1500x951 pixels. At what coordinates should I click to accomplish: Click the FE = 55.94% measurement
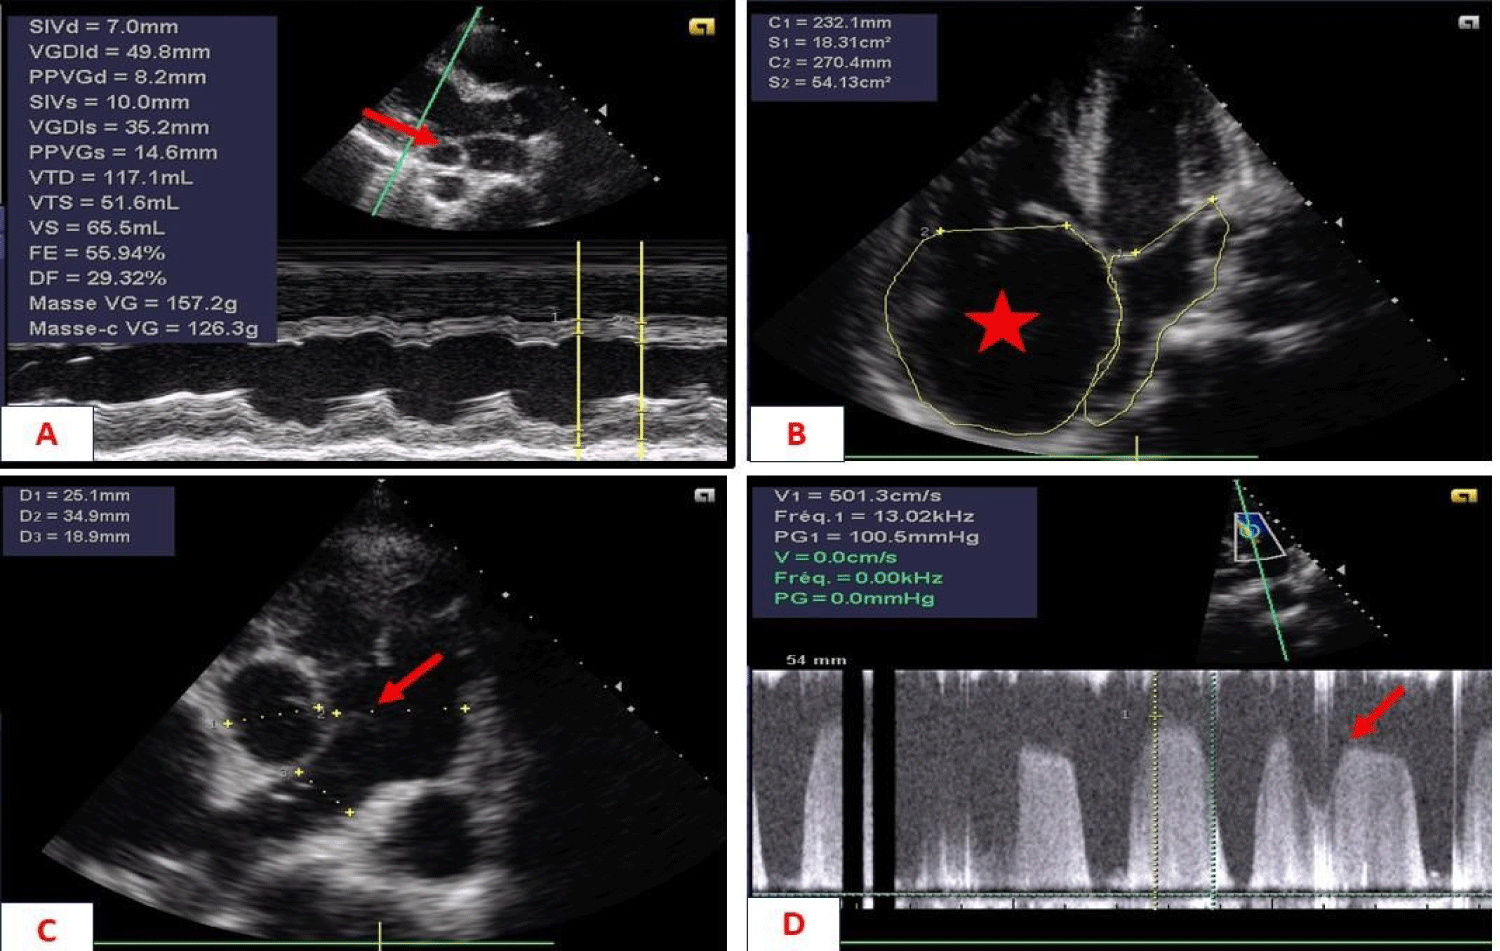97,253
